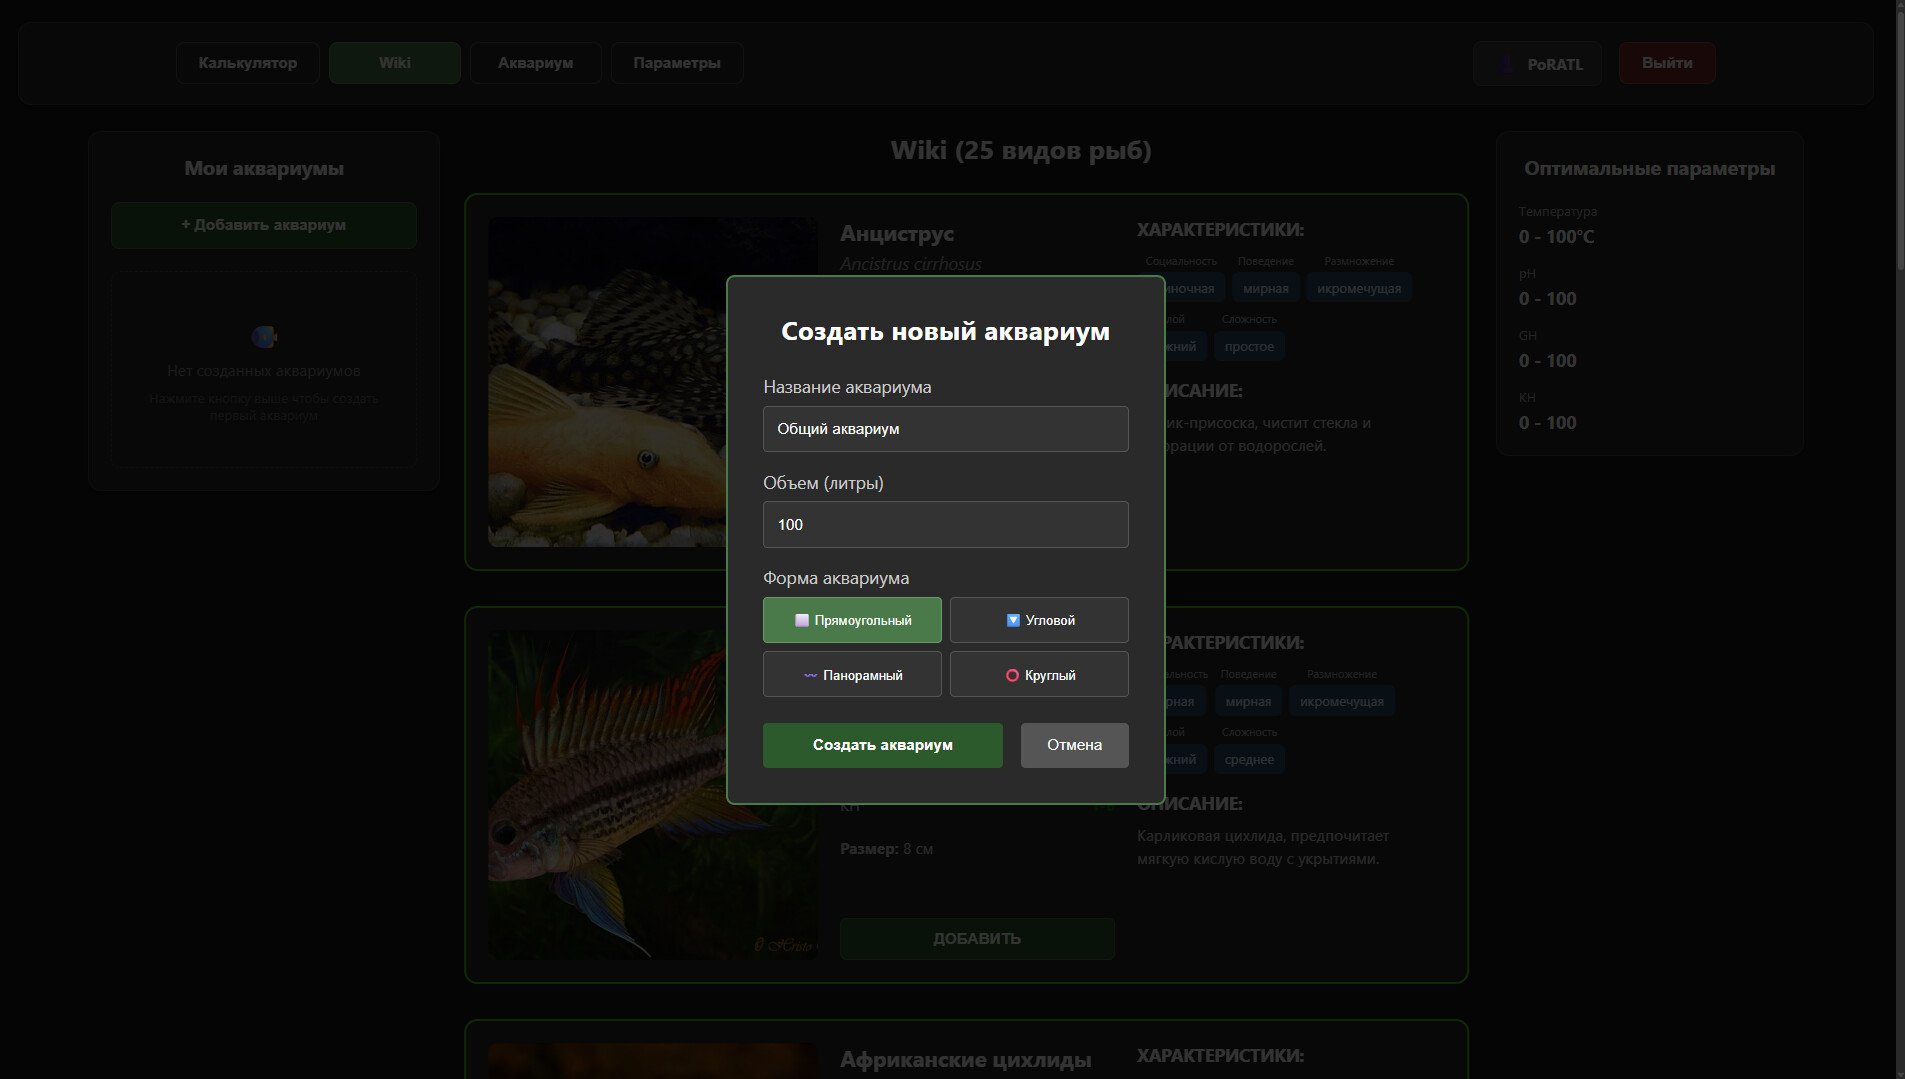The image size is (1905, 1079).
Task: Select the Круглый shape option
Action: [x=1039, y=675]
